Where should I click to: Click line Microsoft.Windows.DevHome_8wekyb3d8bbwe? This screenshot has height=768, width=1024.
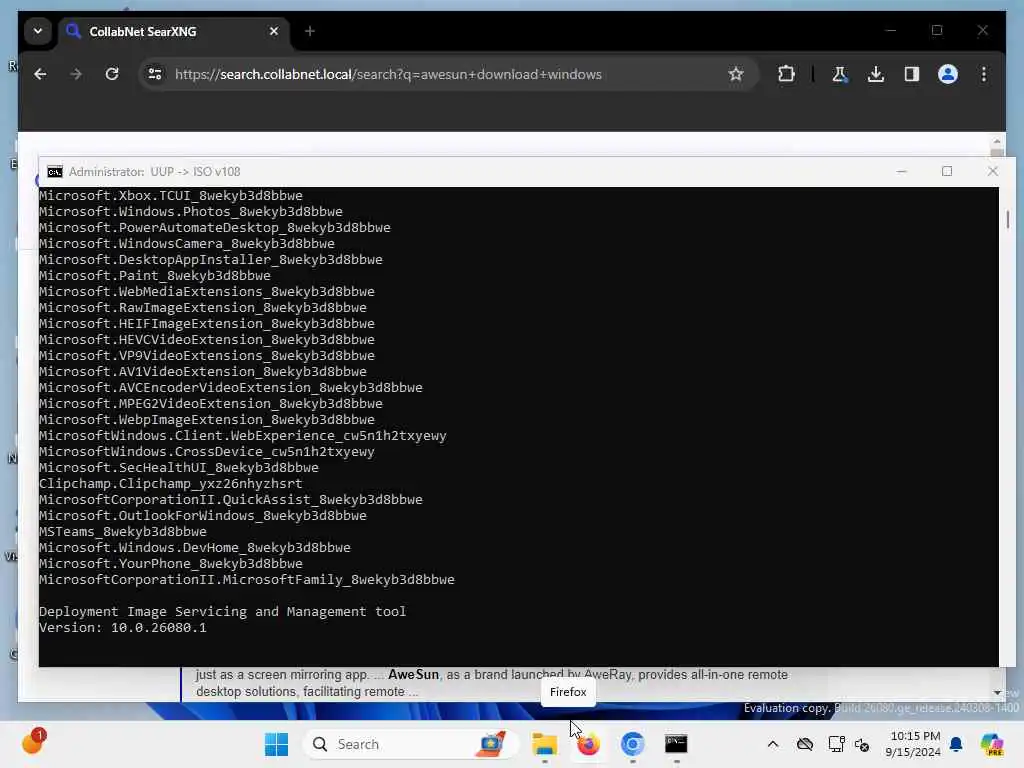(x=195, y=548)
